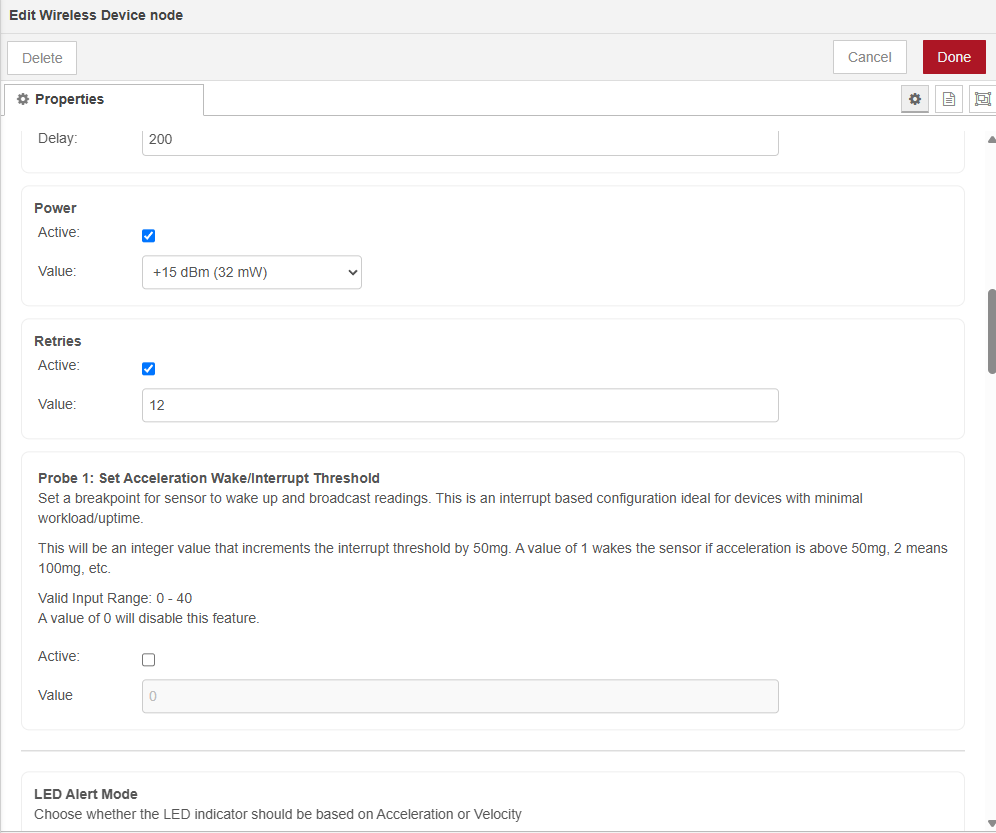Click the scrollbar track below the thumb
Image resolution: width=996 pixels, height=833 pixels.
point(991,600)
